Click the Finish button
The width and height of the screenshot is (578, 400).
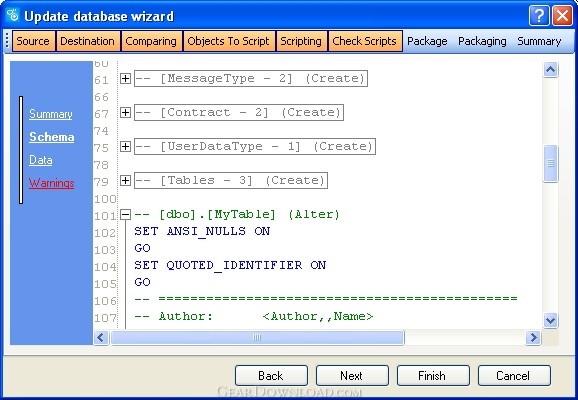click(x=433, y=376)
